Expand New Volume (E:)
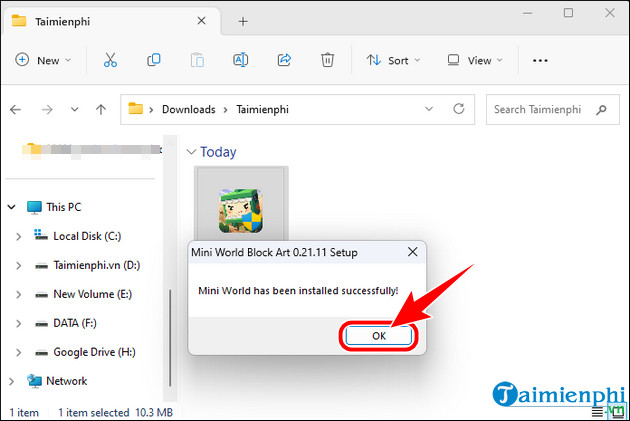The image size is (630, 421). tap(18, 294)
